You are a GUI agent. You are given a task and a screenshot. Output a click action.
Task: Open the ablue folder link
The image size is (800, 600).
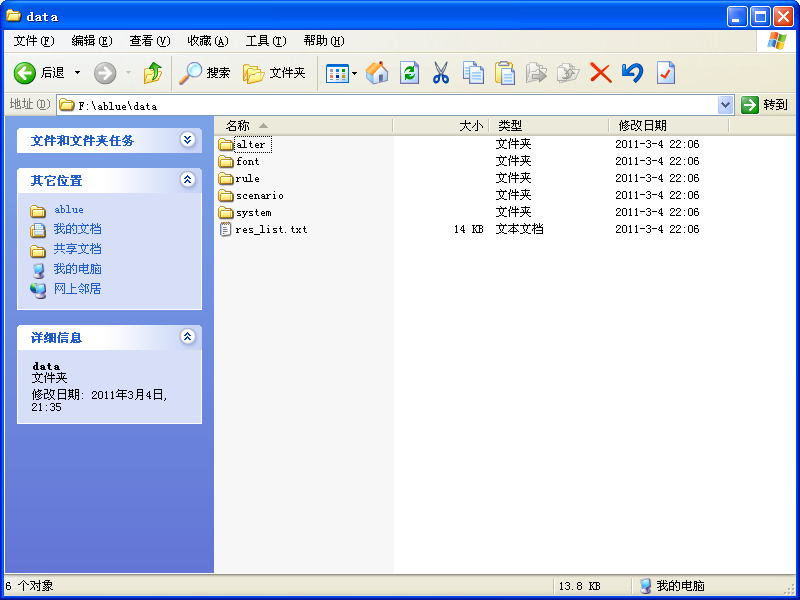(x=69, y=210)
